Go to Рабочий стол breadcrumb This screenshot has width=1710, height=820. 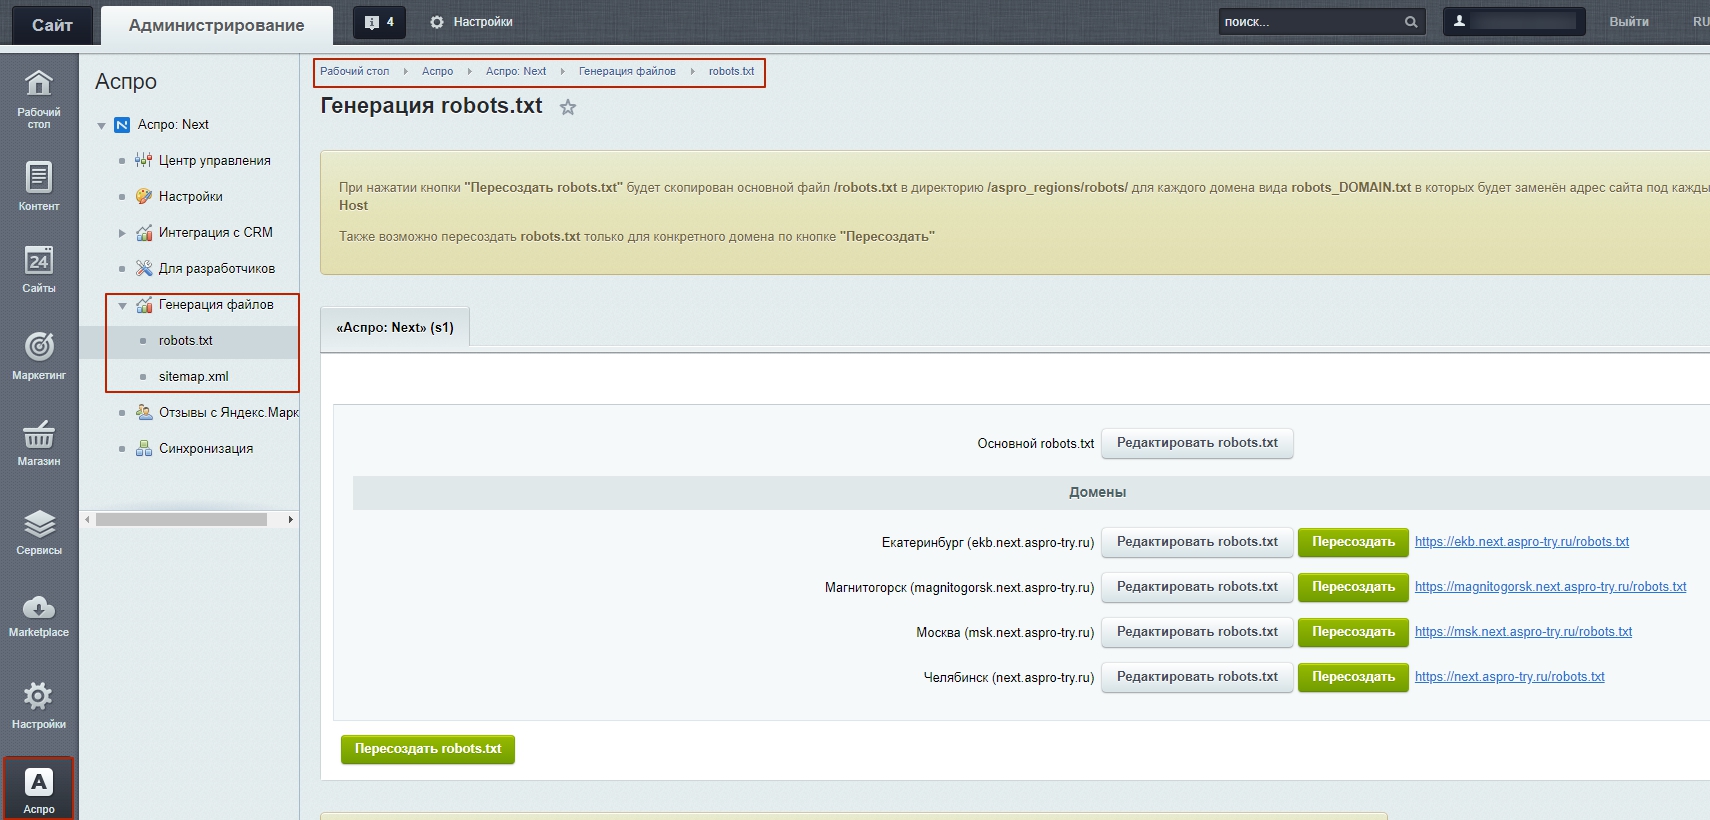click(x=355, y=72)
